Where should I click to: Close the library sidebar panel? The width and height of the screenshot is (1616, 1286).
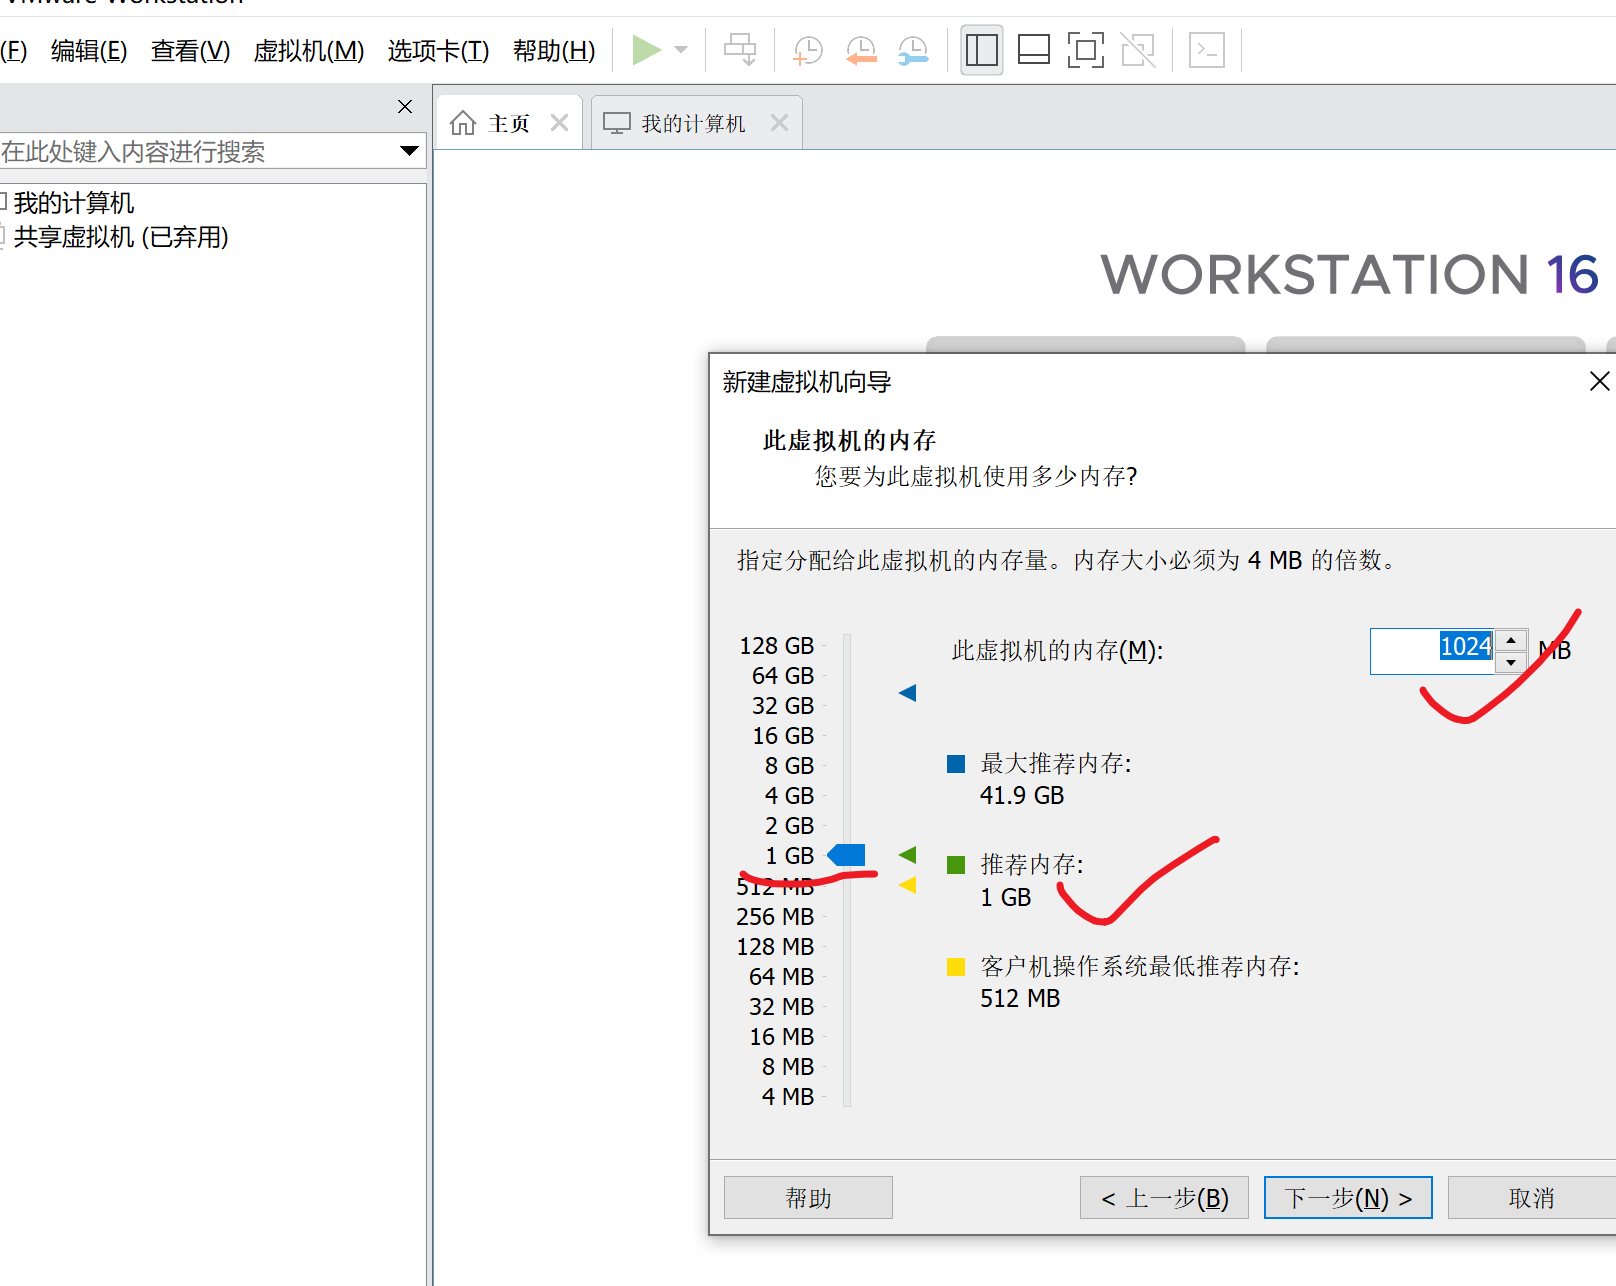pos(405,106)
